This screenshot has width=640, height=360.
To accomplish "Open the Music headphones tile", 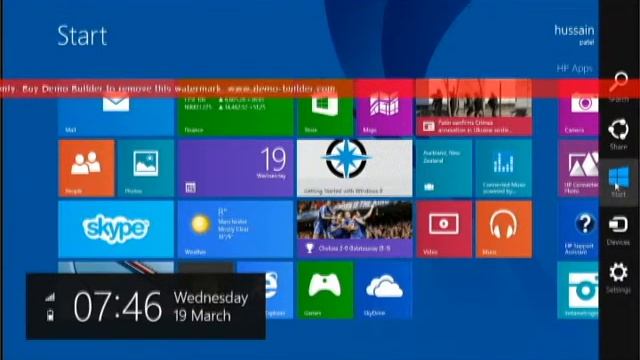I will tap(504, 229).
